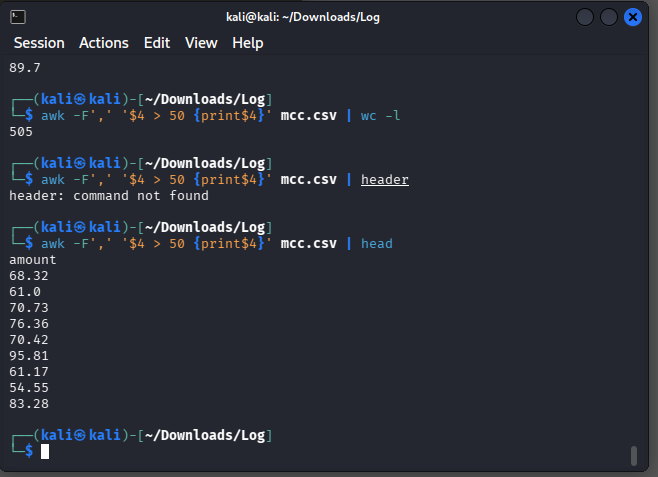The height and width of the screenshot is (477, 658).
Task: Click the output value 61.17
Action: [29, 372]
